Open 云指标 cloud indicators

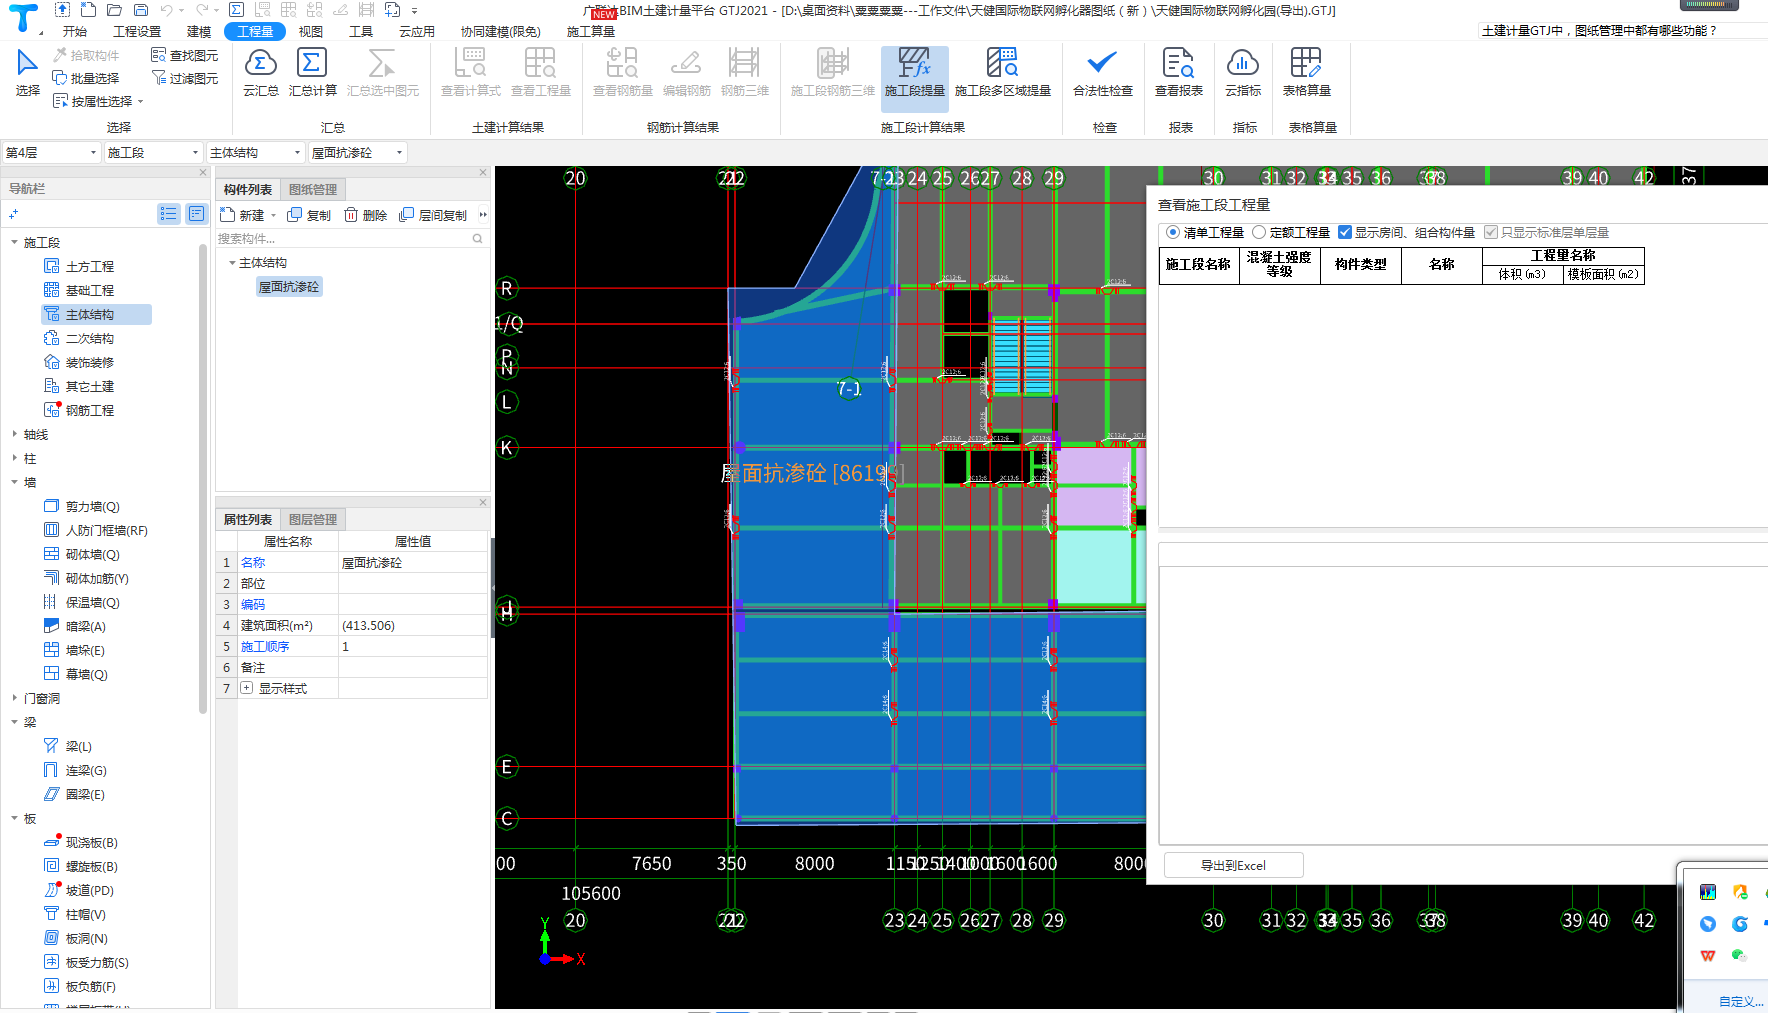[x=1242, y=73]
